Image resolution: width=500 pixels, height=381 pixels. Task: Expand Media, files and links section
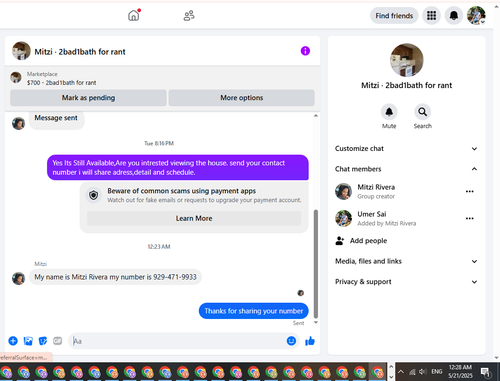(x=406, y=261)
